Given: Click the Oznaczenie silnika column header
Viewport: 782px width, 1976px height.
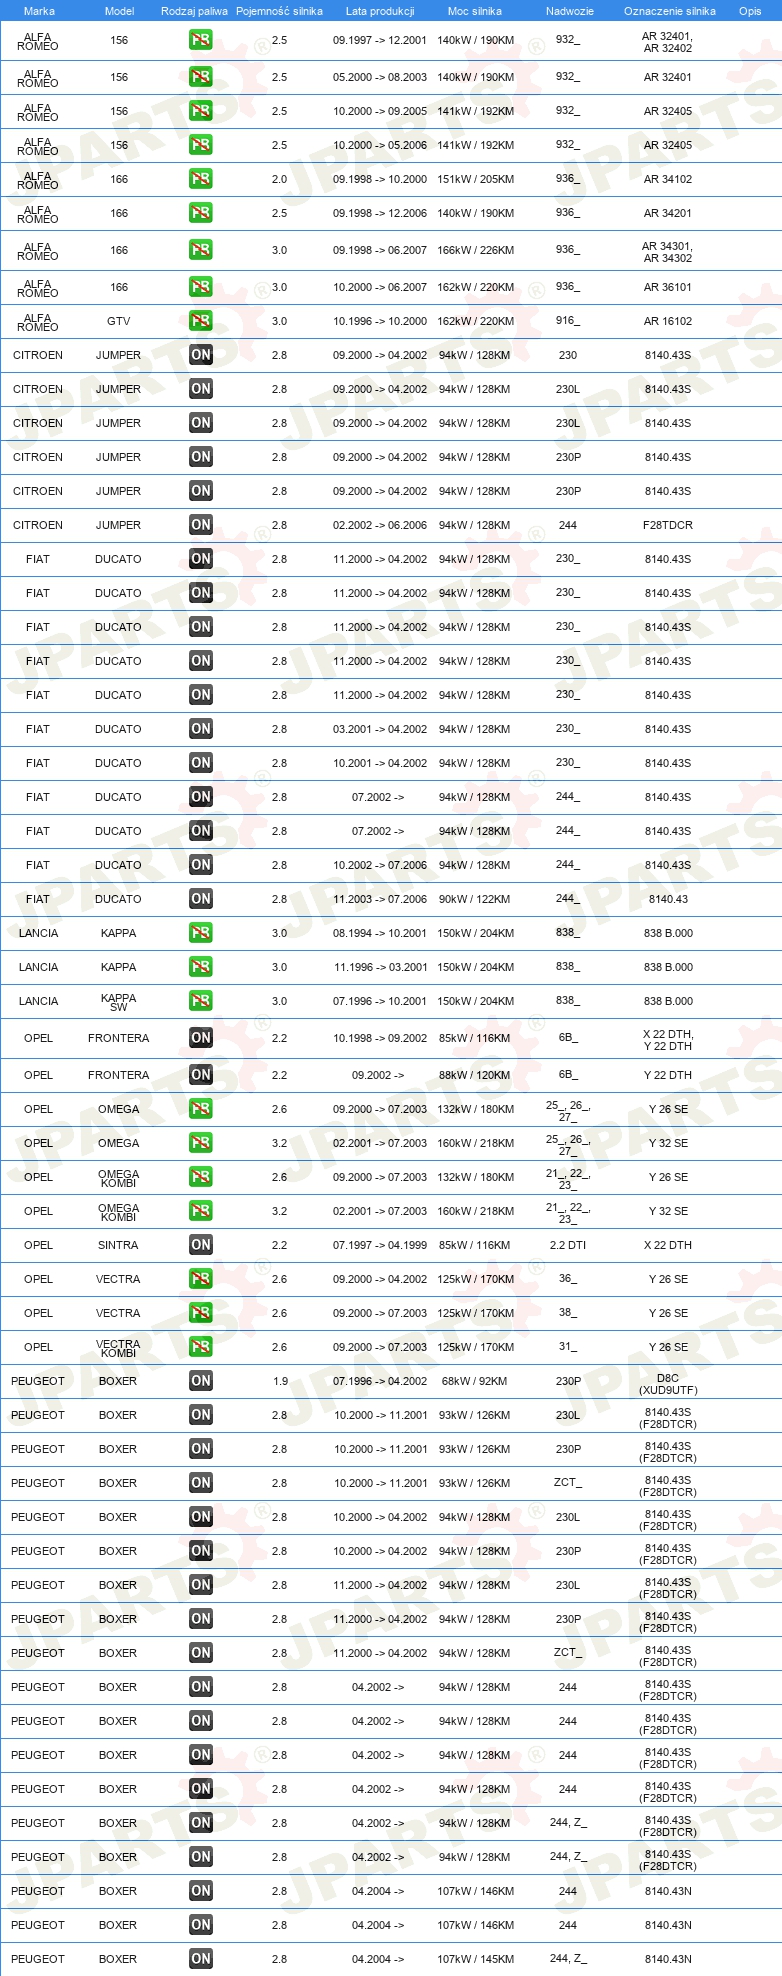Looking at the screenshot, I should click(670, 11).
